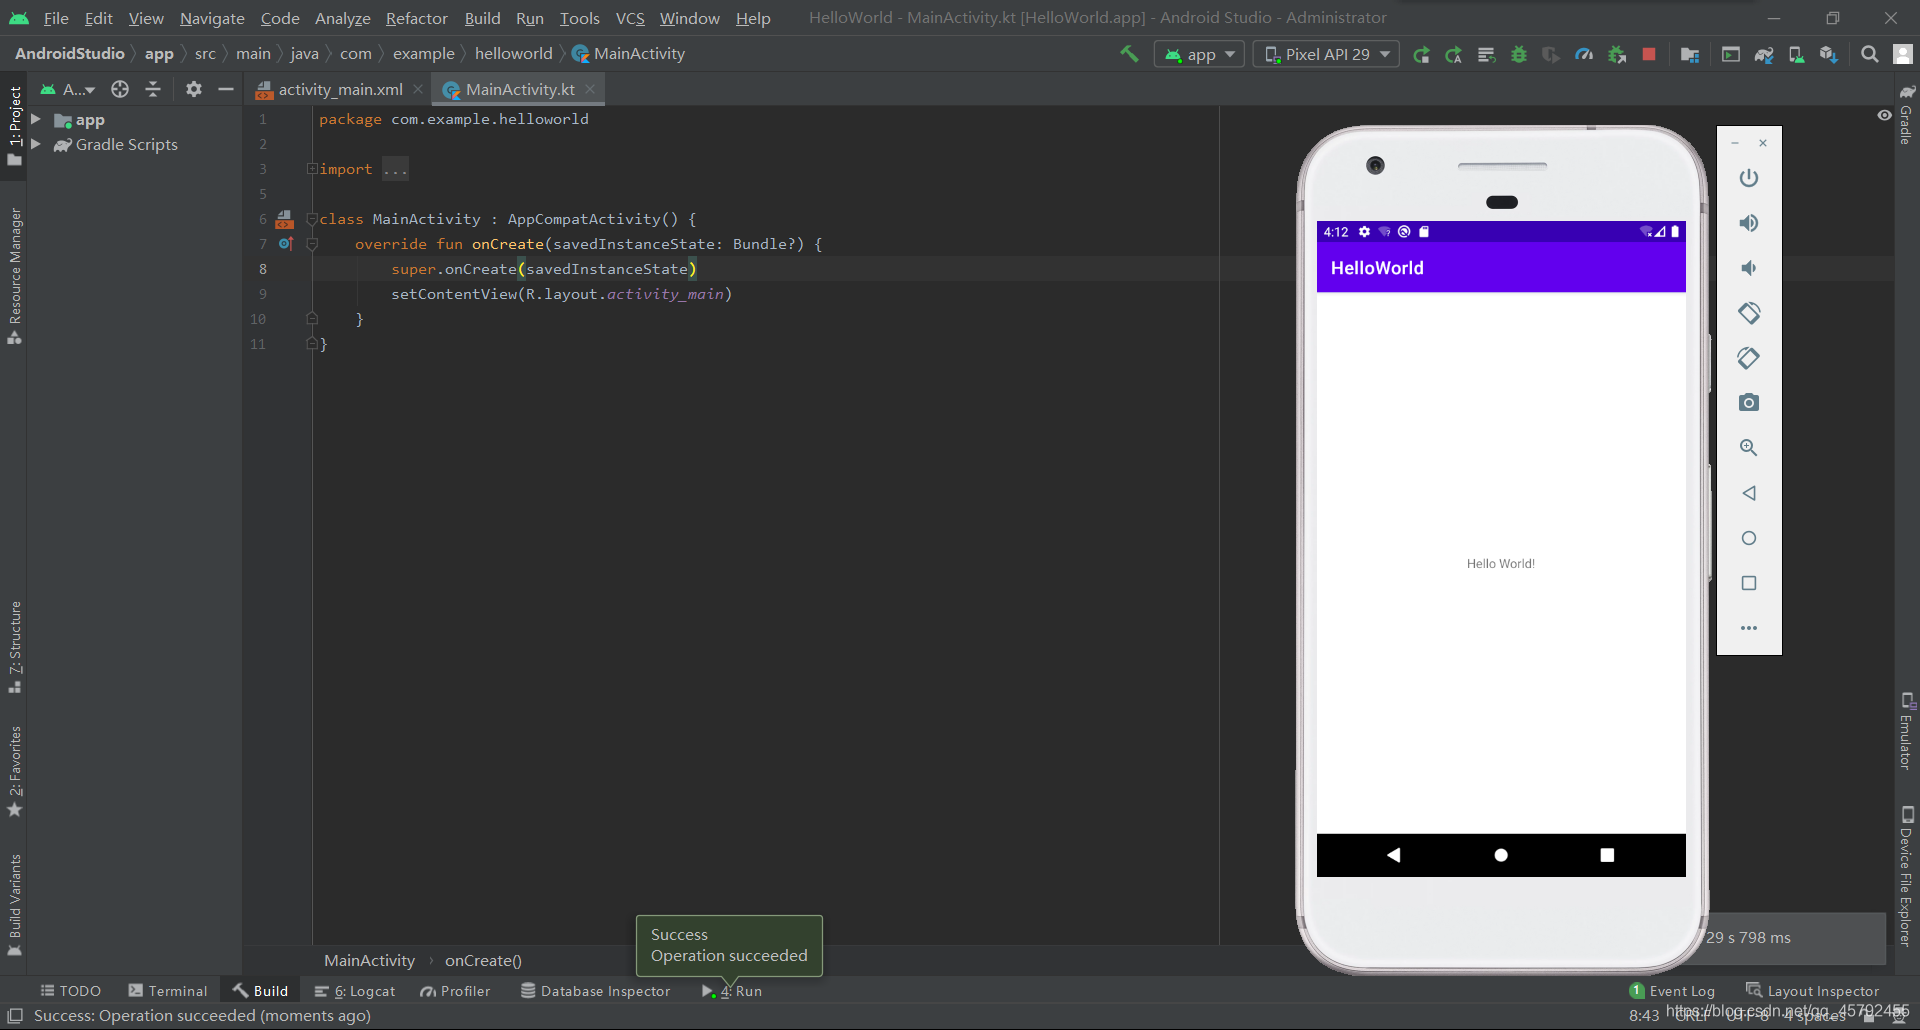Open the app run configuration dropdown
Screen dimensions: 1920x1030
coord(1199,54)
